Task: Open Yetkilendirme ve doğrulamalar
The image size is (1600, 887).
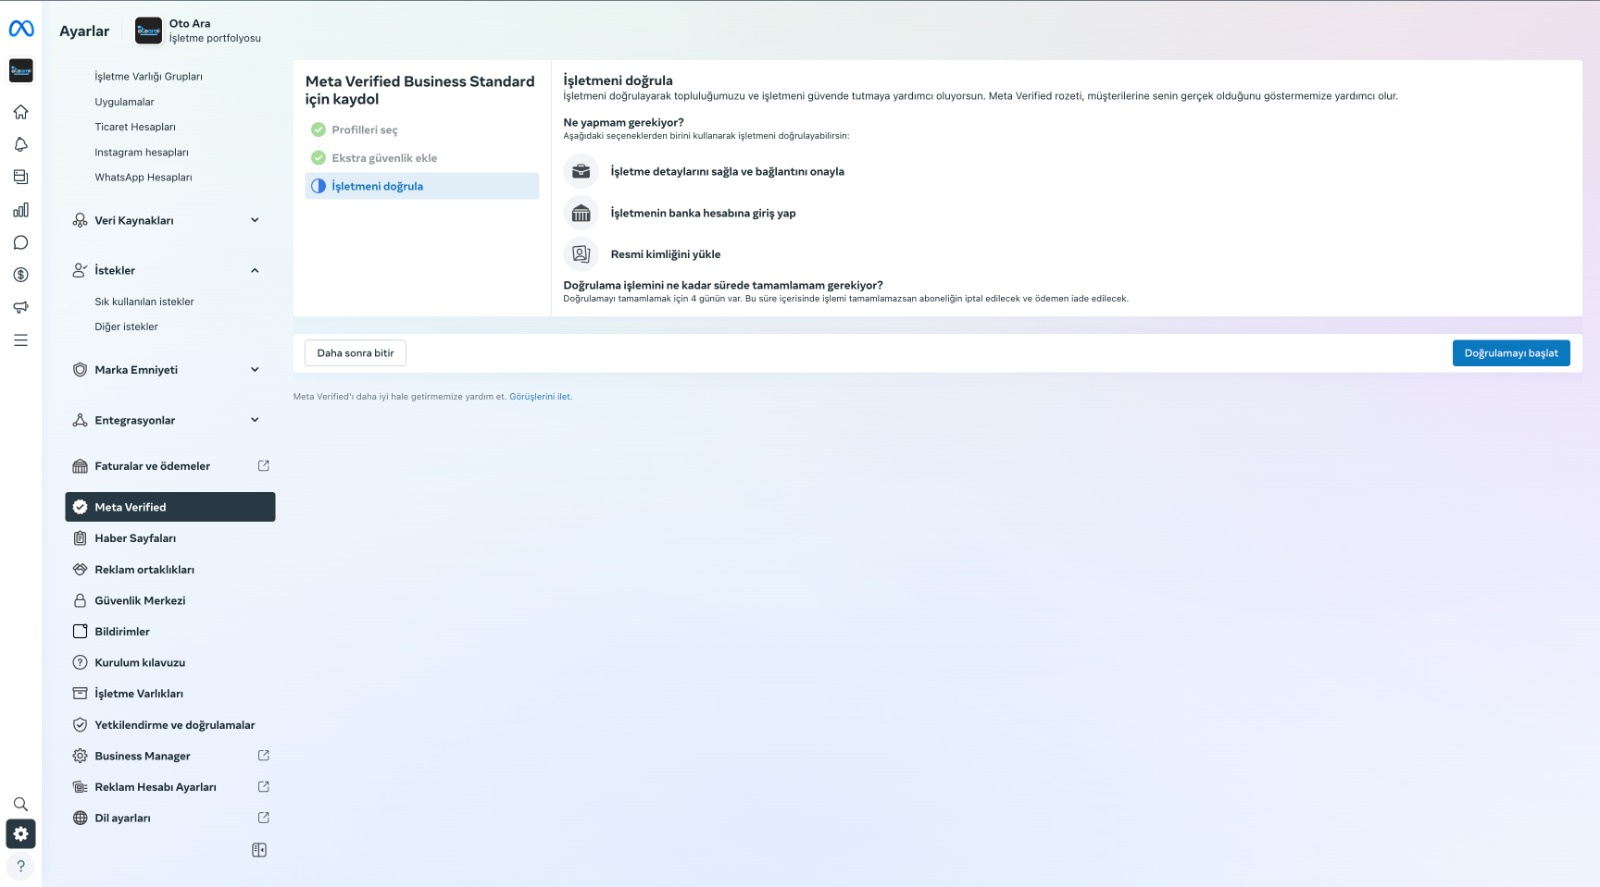Action: [175, 725]
